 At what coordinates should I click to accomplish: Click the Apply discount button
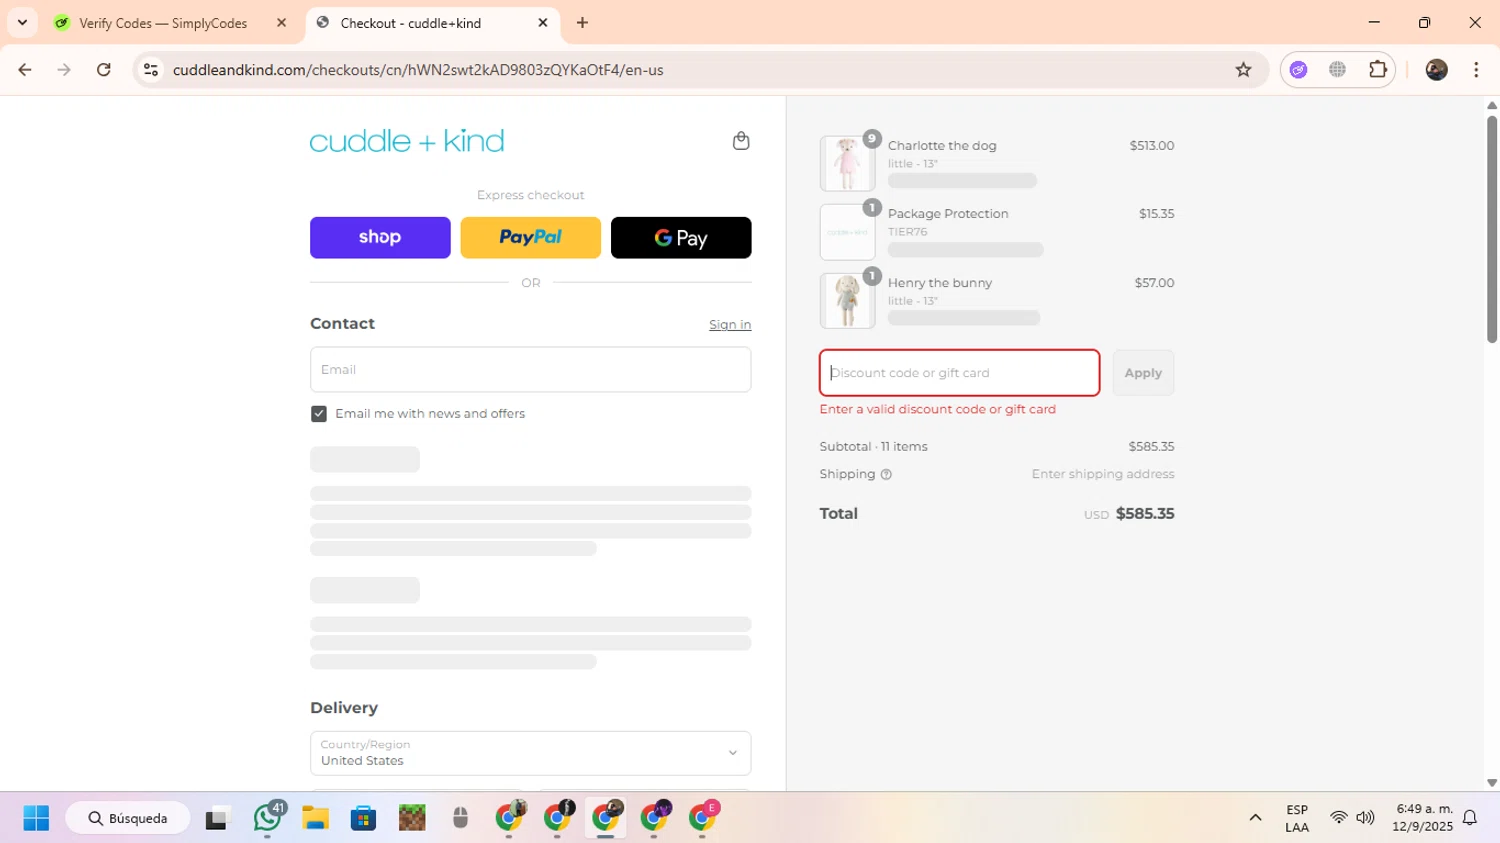point(1143,373)
